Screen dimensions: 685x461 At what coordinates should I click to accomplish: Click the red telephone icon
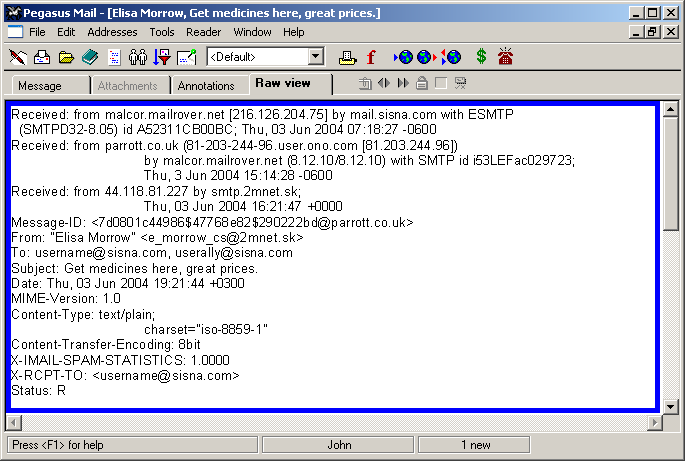coord(506,57)
